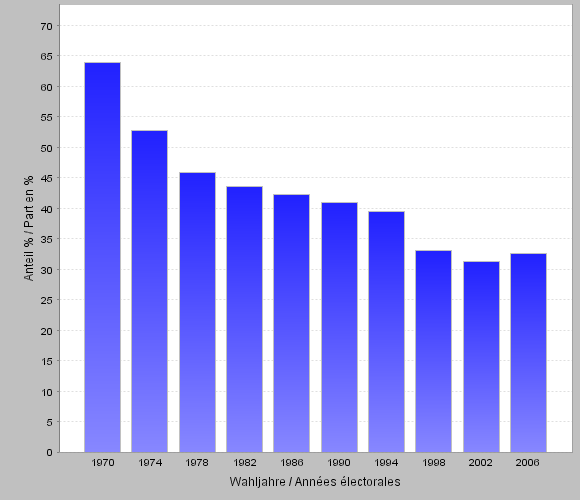Click the 1994 bar

pyautogui.click(x=387, y=332)
